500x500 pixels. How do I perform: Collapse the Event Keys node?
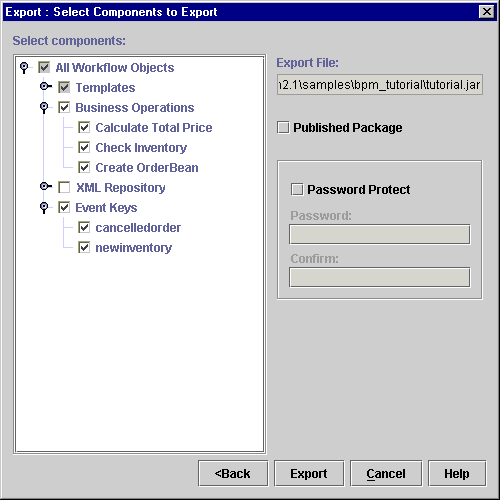[44, 208]
